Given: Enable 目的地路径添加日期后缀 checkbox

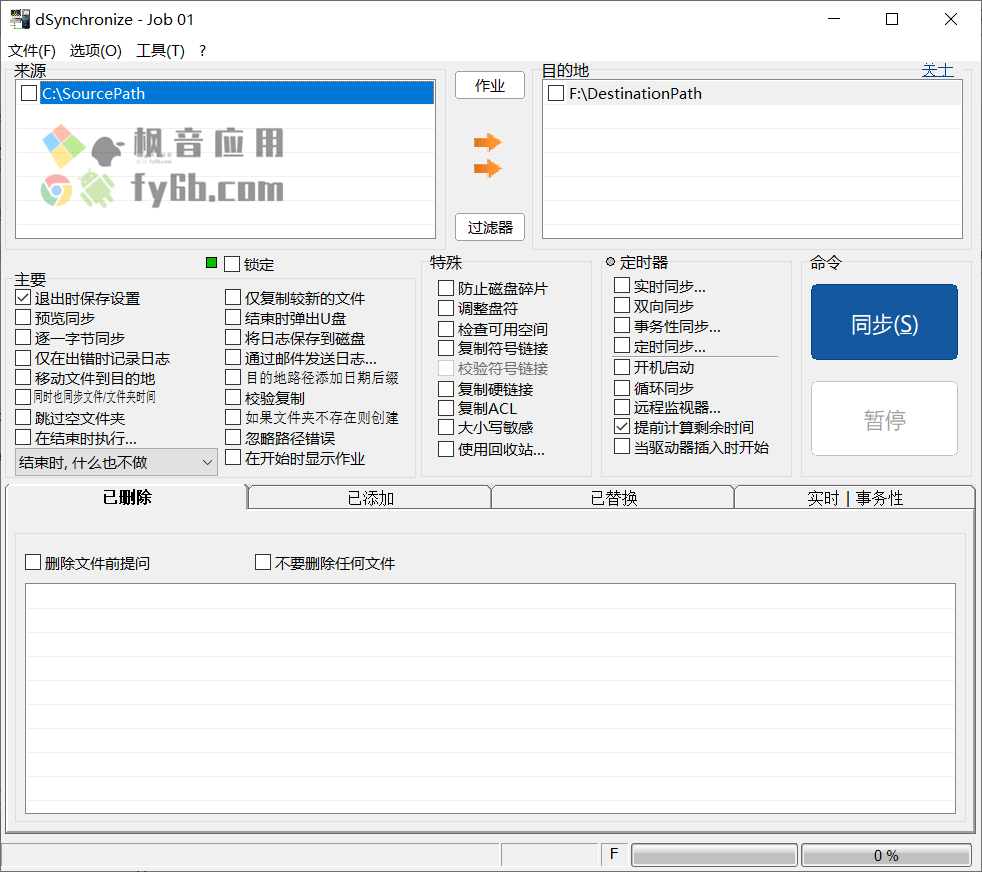Looking at the screenshot, I should click(233, 377).
